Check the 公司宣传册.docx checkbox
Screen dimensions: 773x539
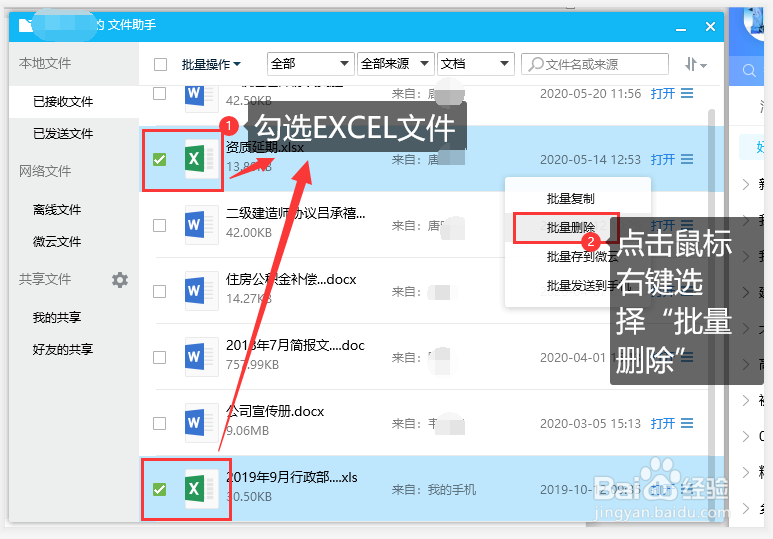(x=159, y=423)
